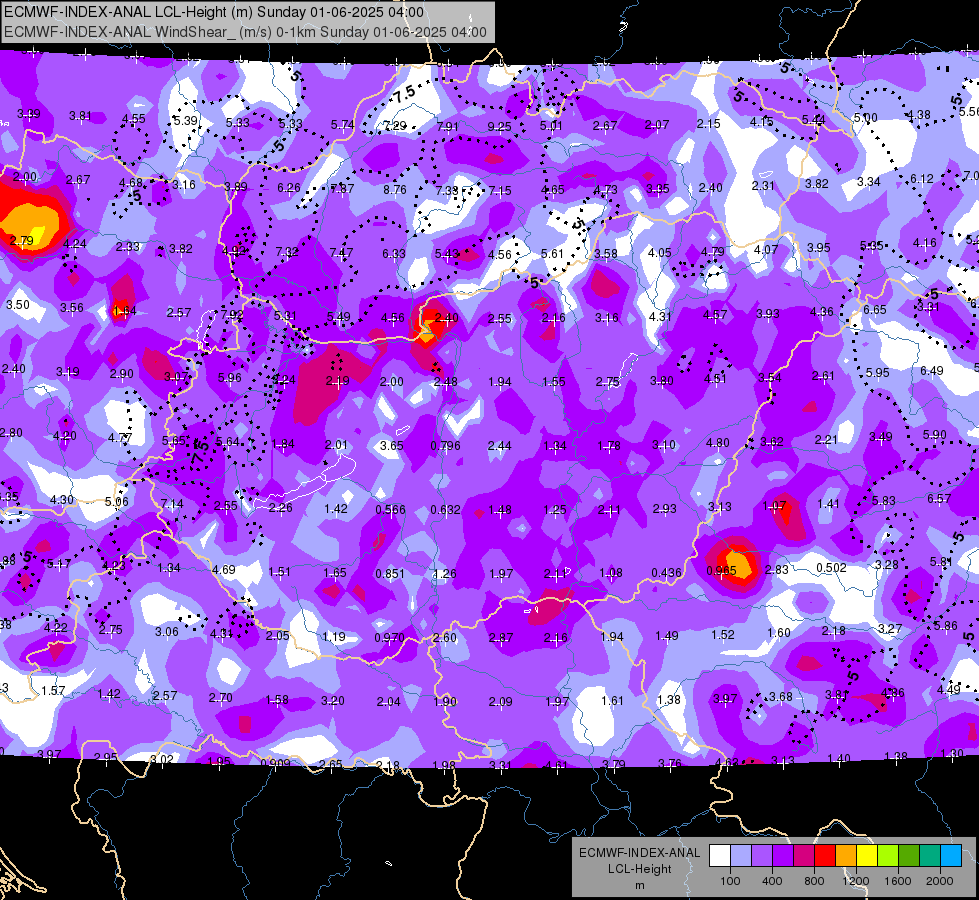
Task: Click the wind shear value 7.32
Action: pyautogui.click(x=287, y=252)
